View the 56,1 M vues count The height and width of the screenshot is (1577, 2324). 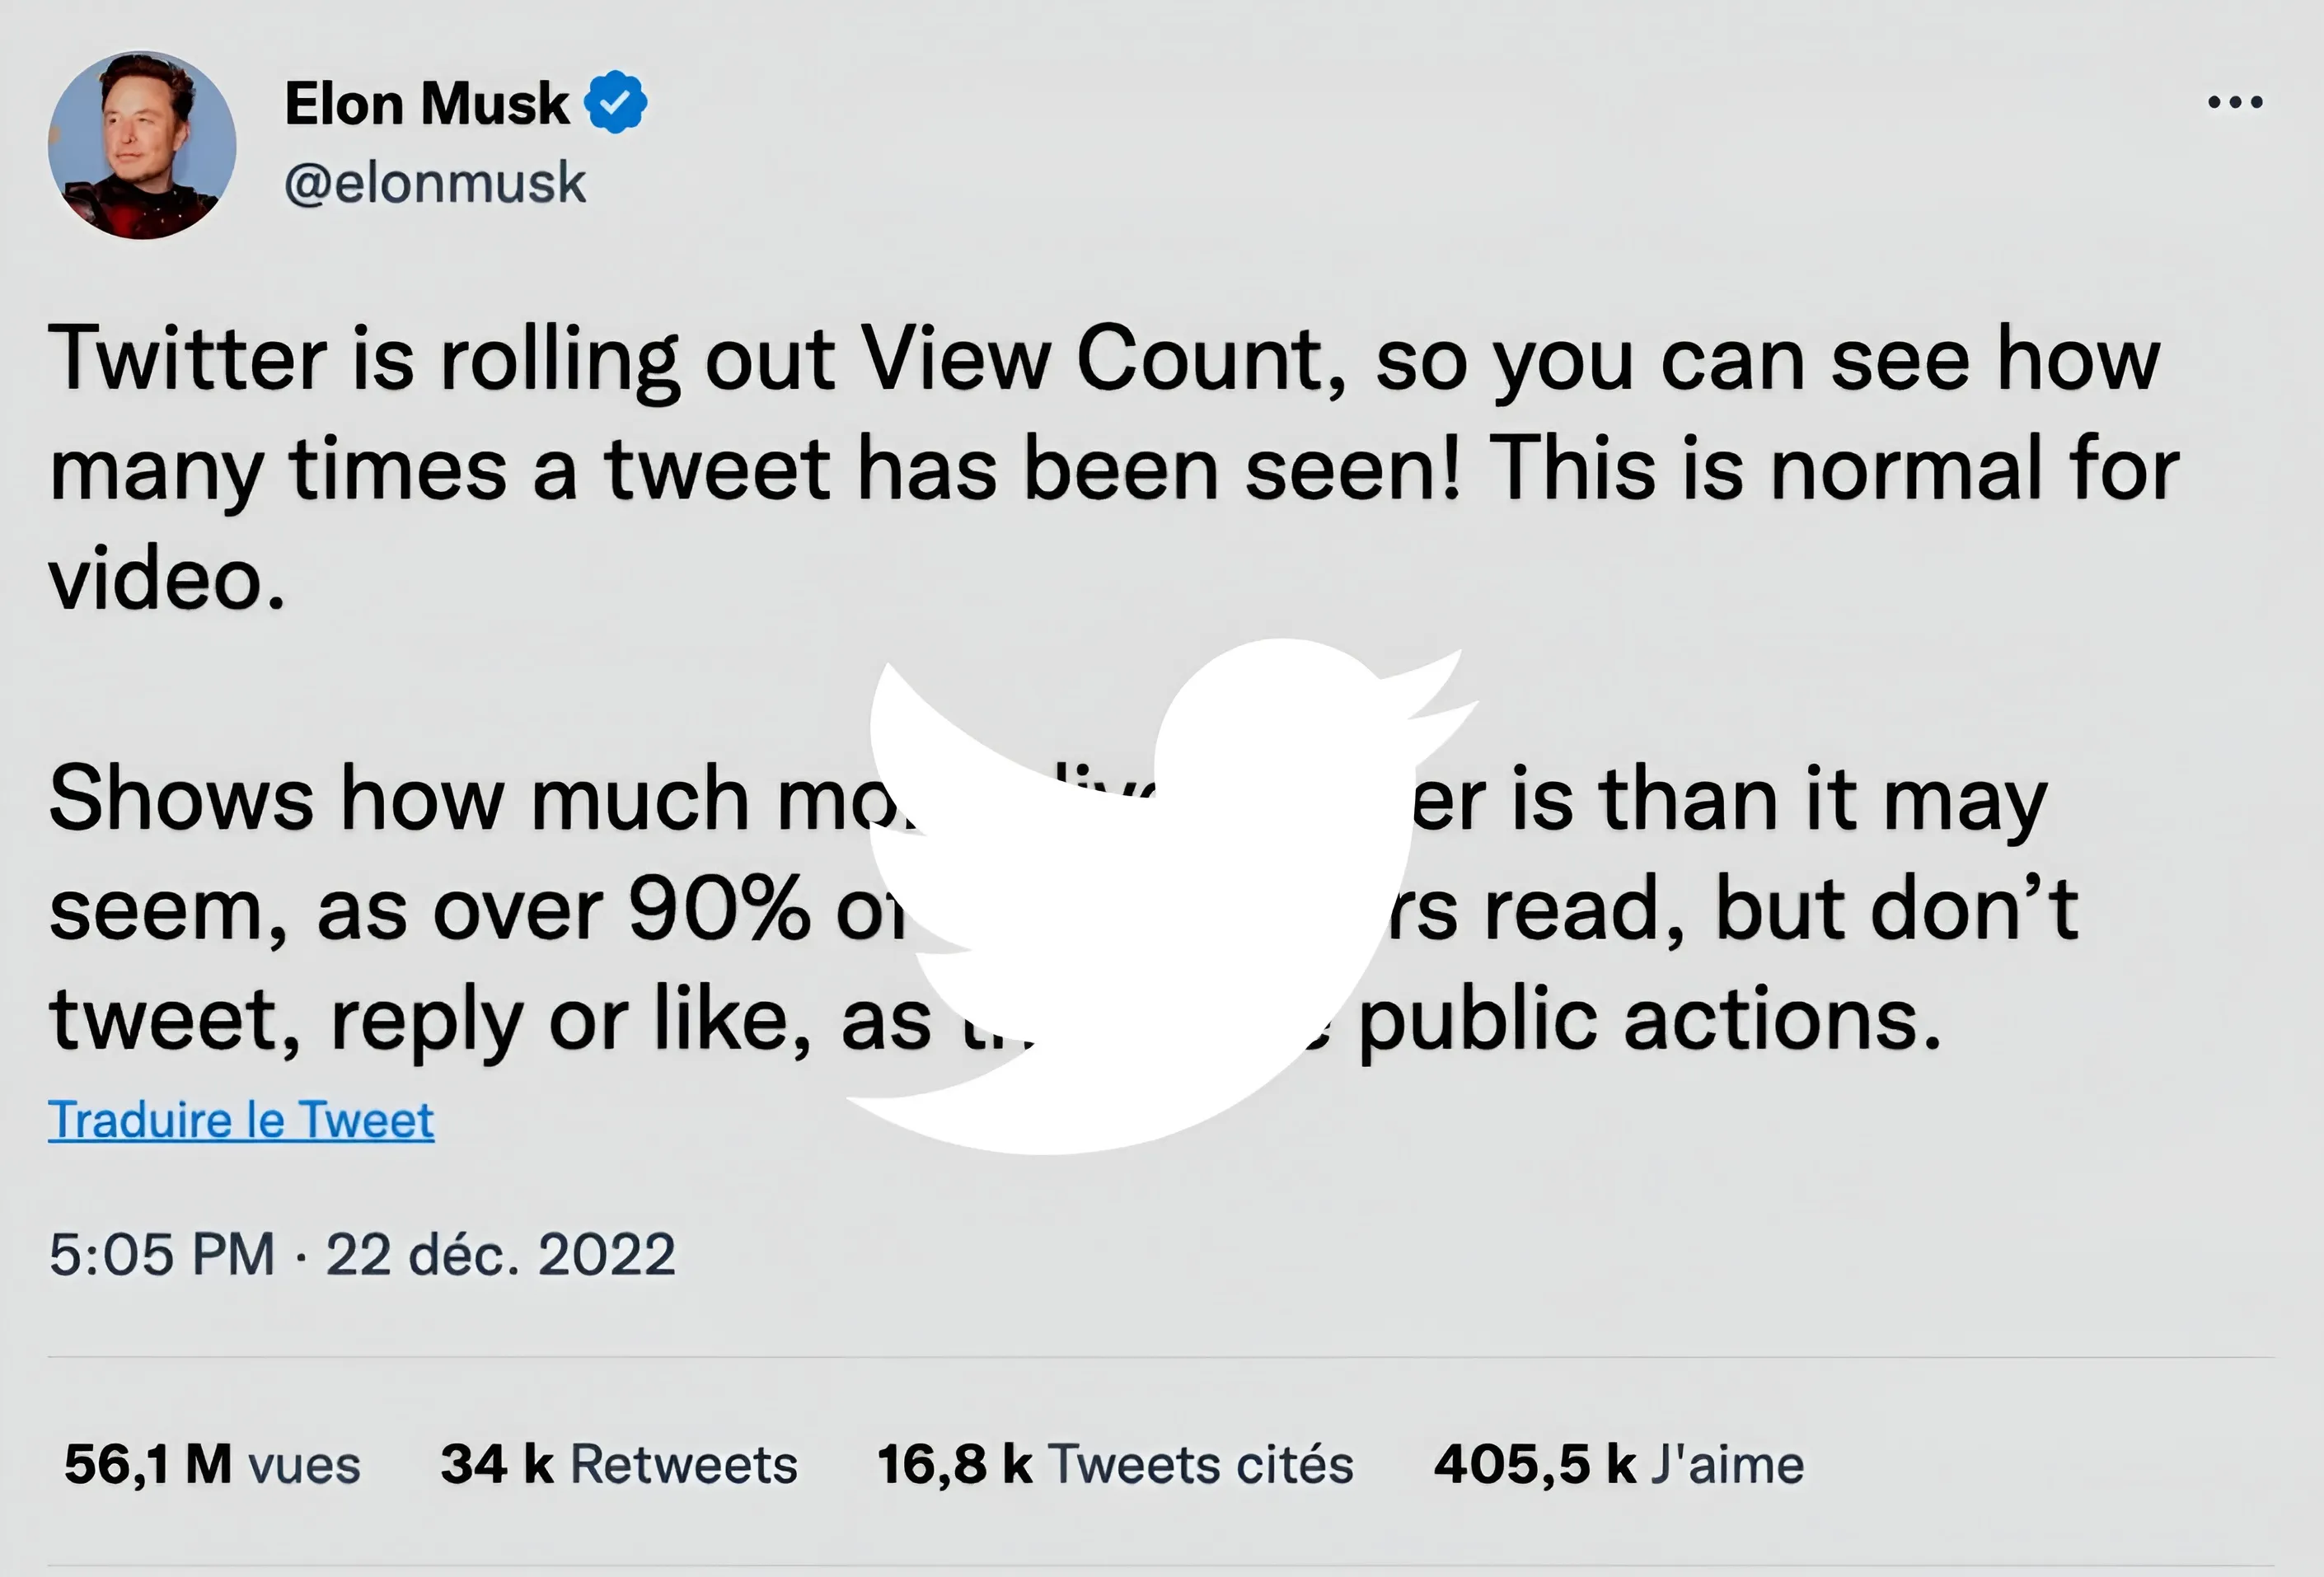click(212, 1465)
